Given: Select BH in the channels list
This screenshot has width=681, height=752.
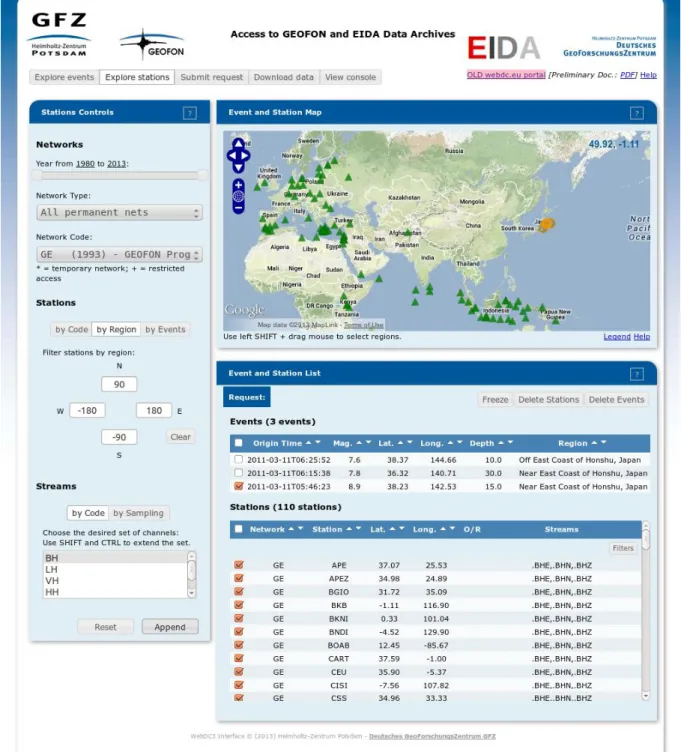Looking at the screenshot, I should point(115,558).
